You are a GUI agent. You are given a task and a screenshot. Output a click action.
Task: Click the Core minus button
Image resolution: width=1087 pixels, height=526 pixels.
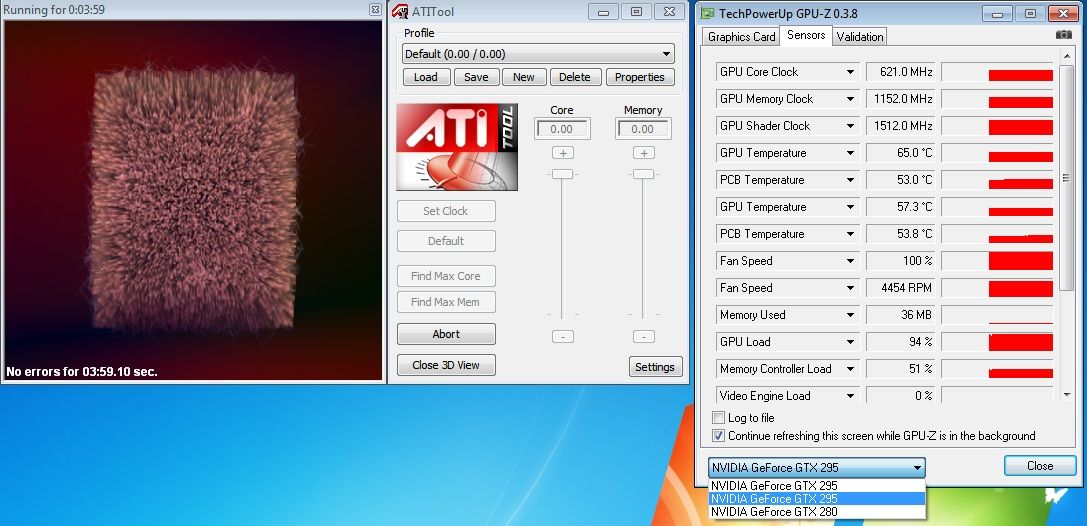pyautogui.click(x=562, y=337)
